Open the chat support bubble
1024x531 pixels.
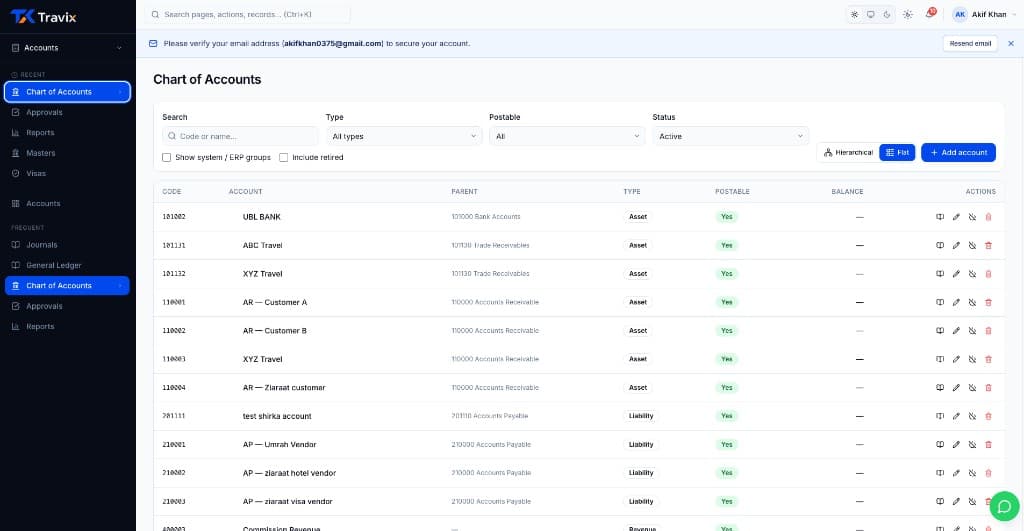click(x=1004, y=507)
